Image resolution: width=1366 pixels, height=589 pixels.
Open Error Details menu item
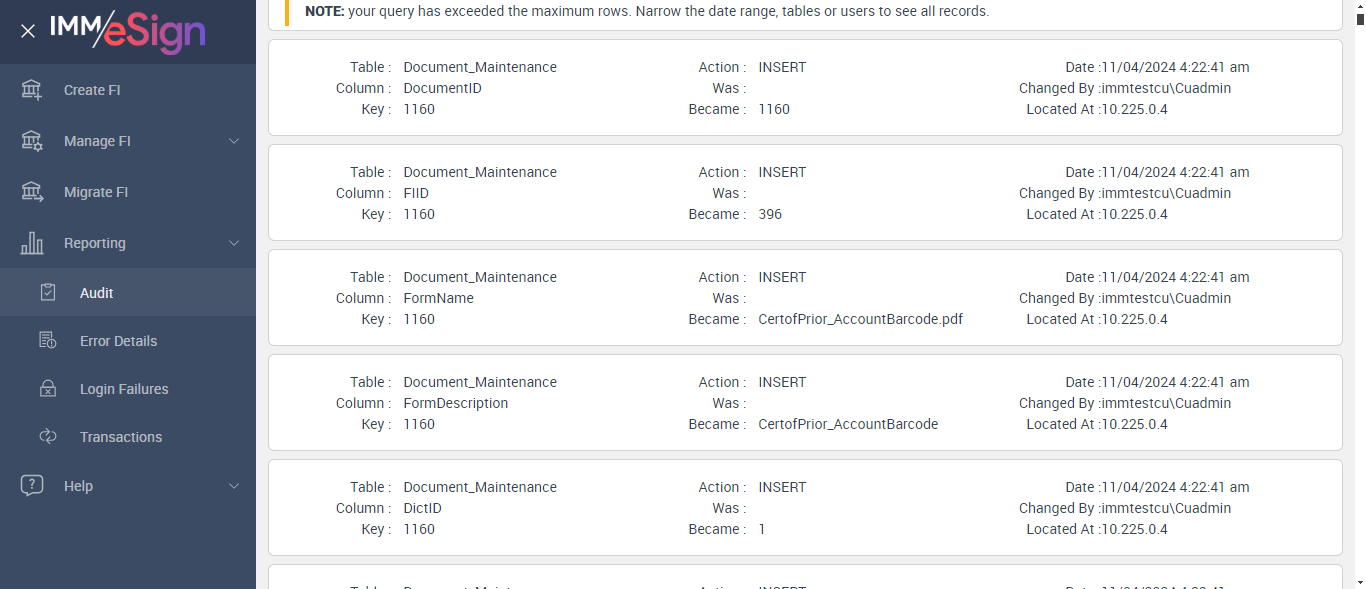coord(118,341)
